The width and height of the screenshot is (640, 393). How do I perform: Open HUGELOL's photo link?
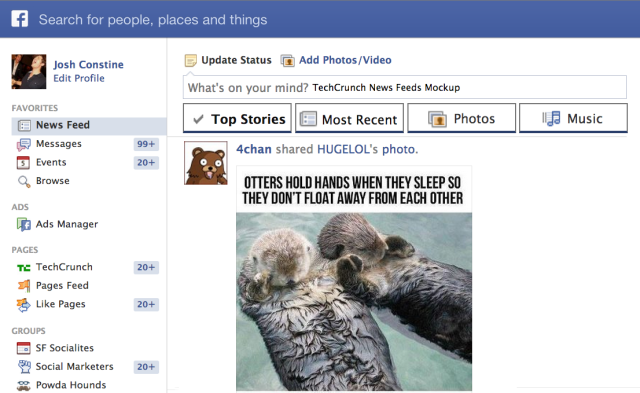(x=367, y=149)
